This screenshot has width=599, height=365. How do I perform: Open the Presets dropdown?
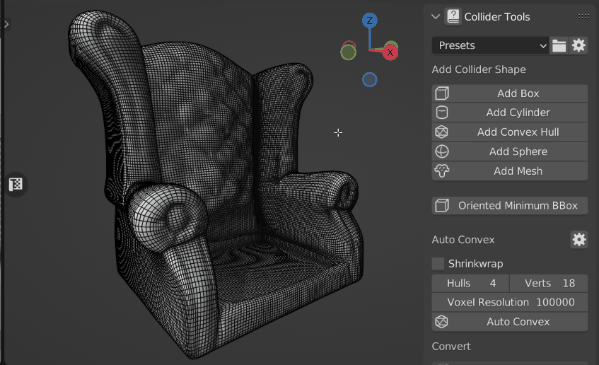(490, 45)
